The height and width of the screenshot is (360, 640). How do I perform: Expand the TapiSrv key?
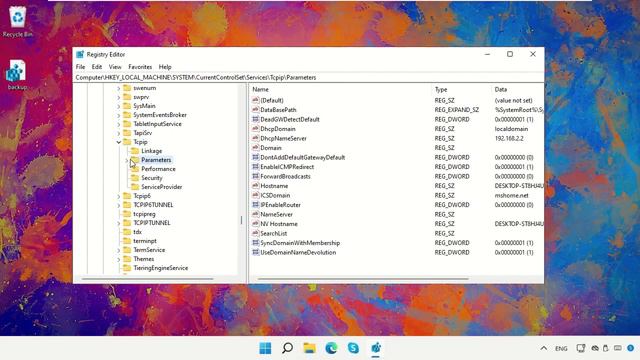click(x=119, y=133)
